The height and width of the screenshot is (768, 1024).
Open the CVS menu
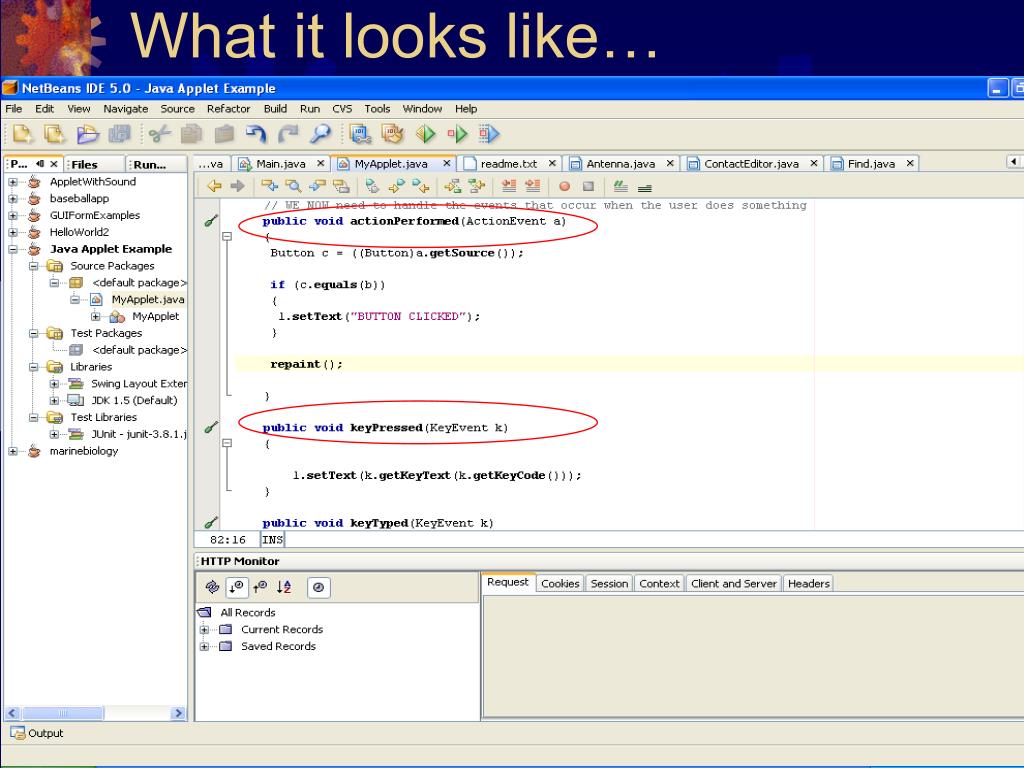(x=342, y=108)
